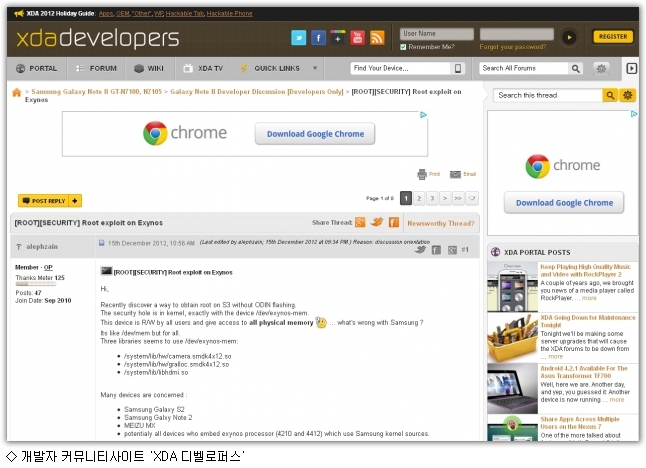Click the login arrow button
The image size is (646, 468).
coord(569,37)
